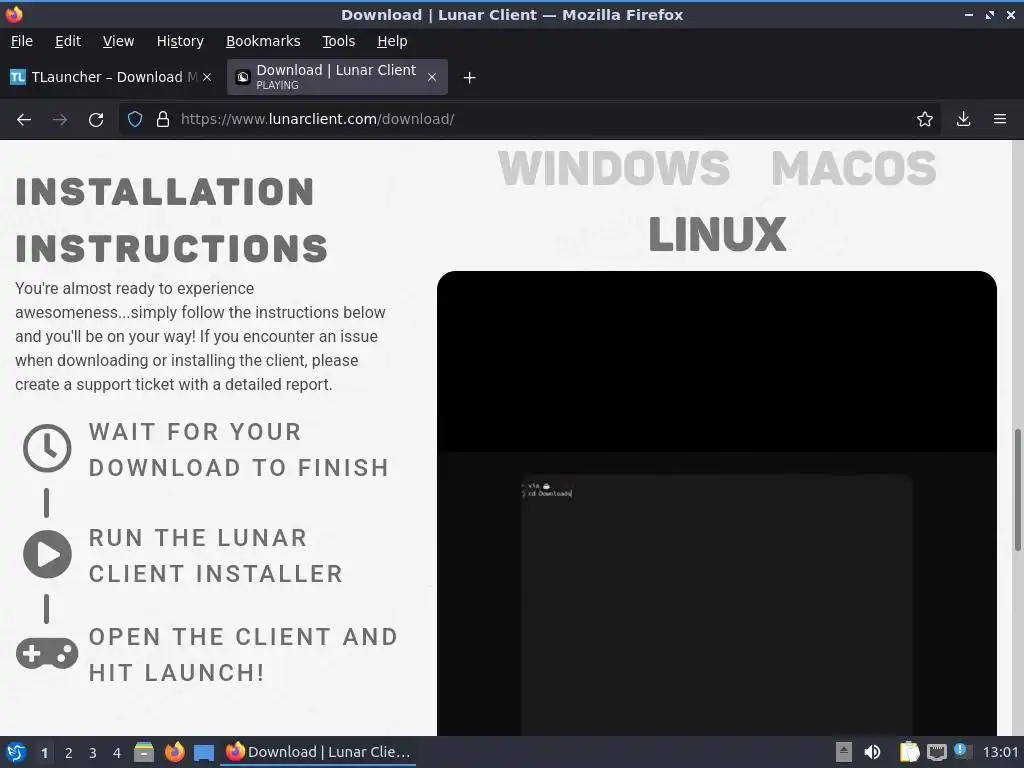Image resolution: width=1024 pixels, height=768 pixels.
Task: Switch to workspace 3 in the taskbar
Action: (93, 753)
